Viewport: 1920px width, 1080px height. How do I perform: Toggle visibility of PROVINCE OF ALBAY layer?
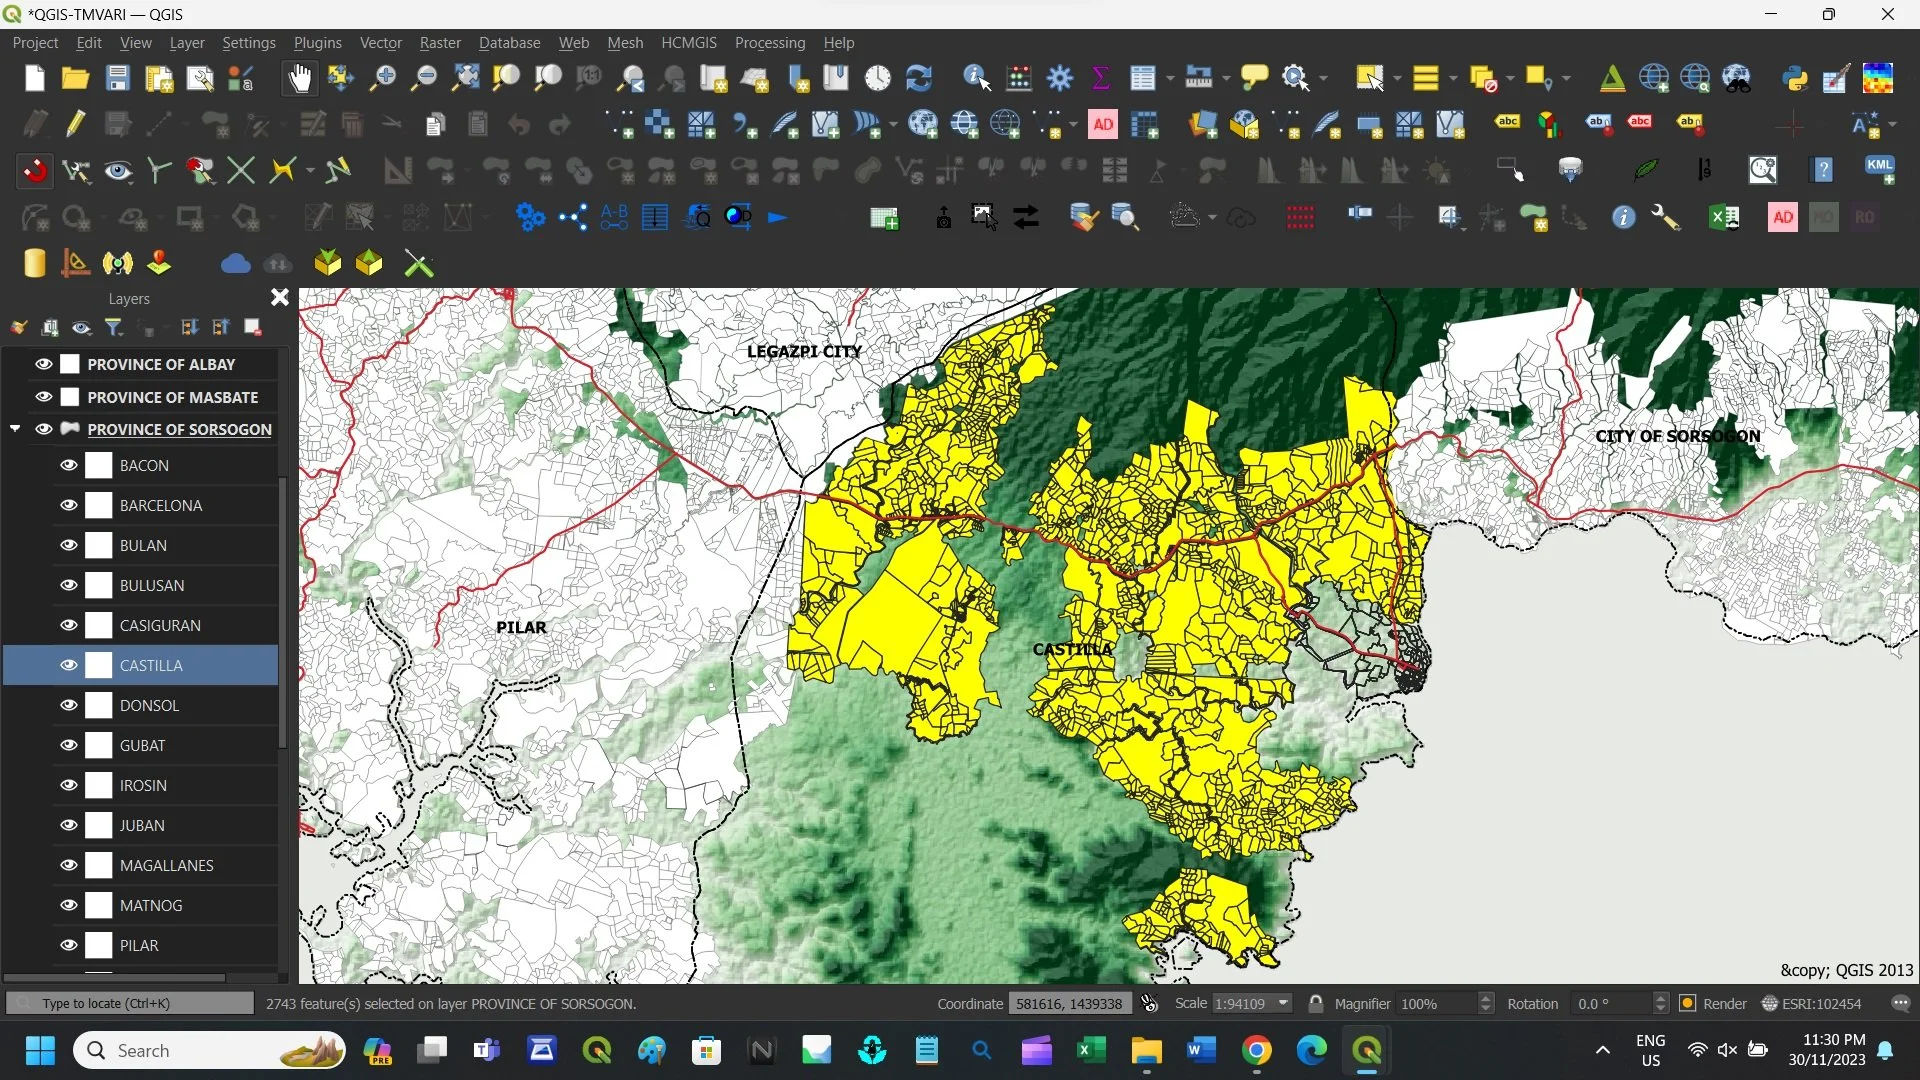(43, 364)
